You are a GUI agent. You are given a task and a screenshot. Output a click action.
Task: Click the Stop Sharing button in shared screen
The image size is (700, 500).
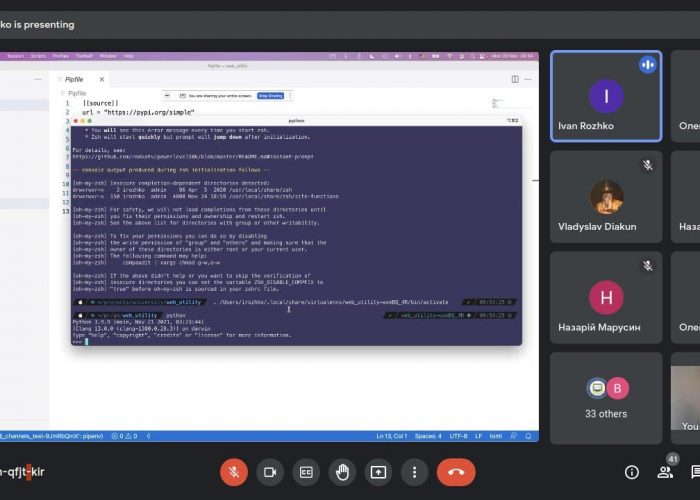[270, 96]
